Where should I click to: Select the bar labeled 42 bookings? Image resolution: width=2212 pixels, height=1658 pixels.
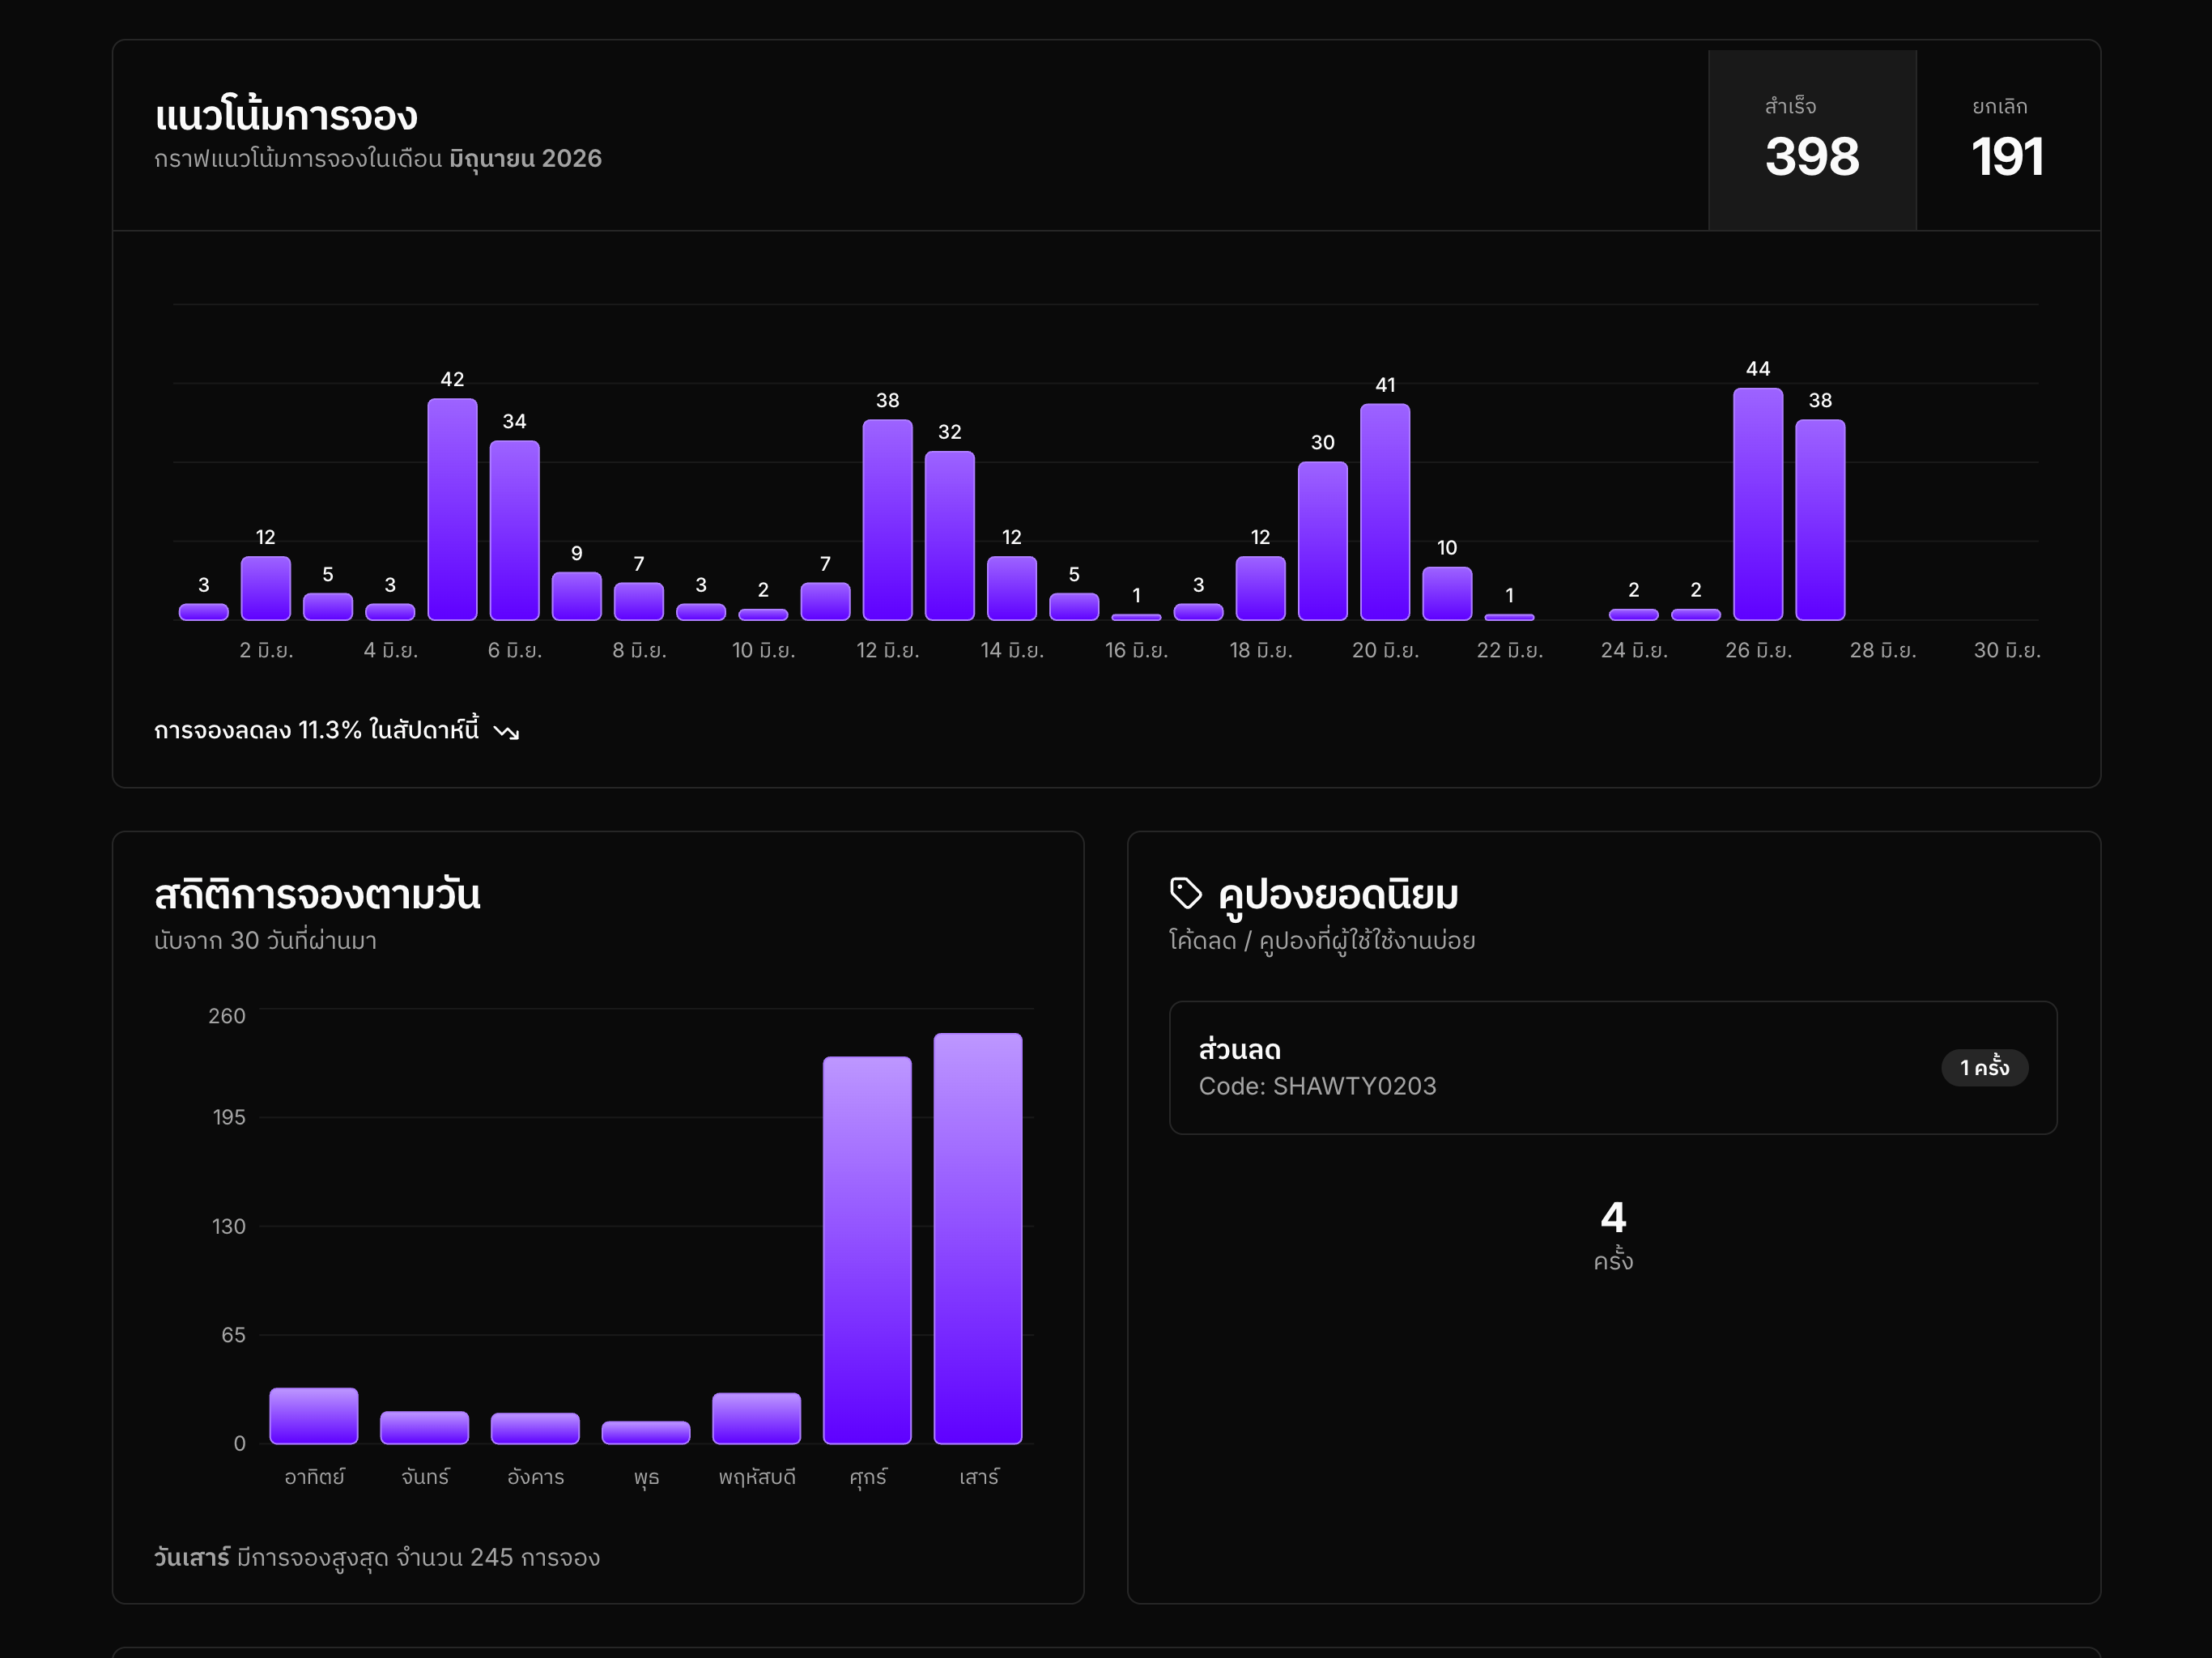(x=452, y=509)
